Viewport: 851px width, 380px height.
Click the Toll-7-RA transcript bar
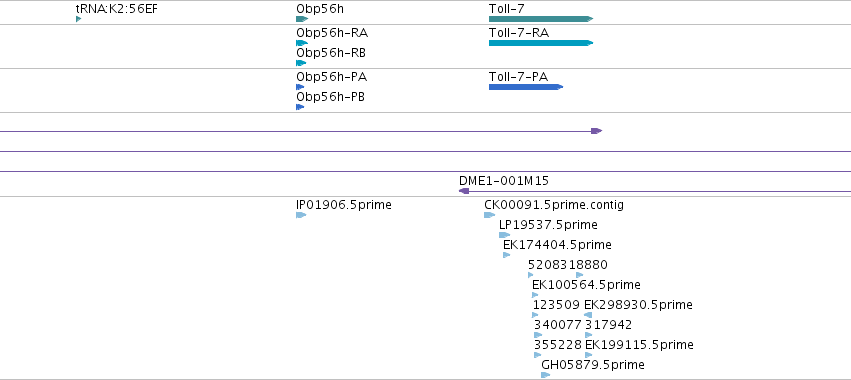click(541, 43)
